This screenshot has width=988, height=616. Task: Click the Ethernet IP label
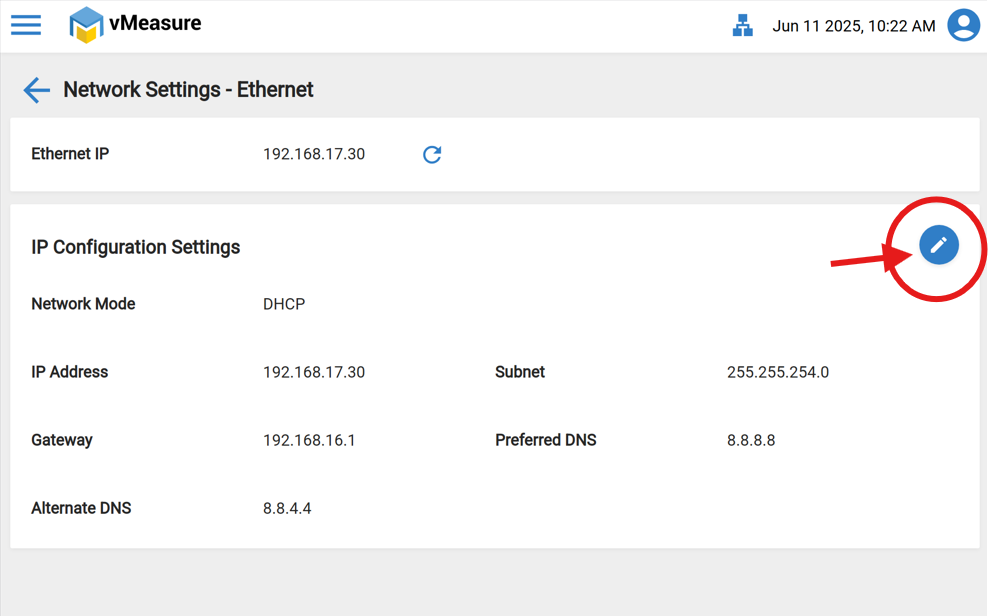point(70,154)
